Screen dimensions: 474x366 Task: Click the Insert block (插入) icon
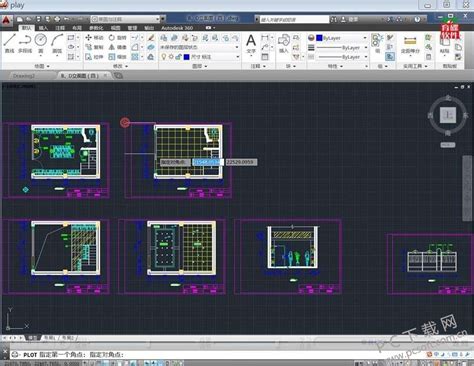[x=284, y=44]
